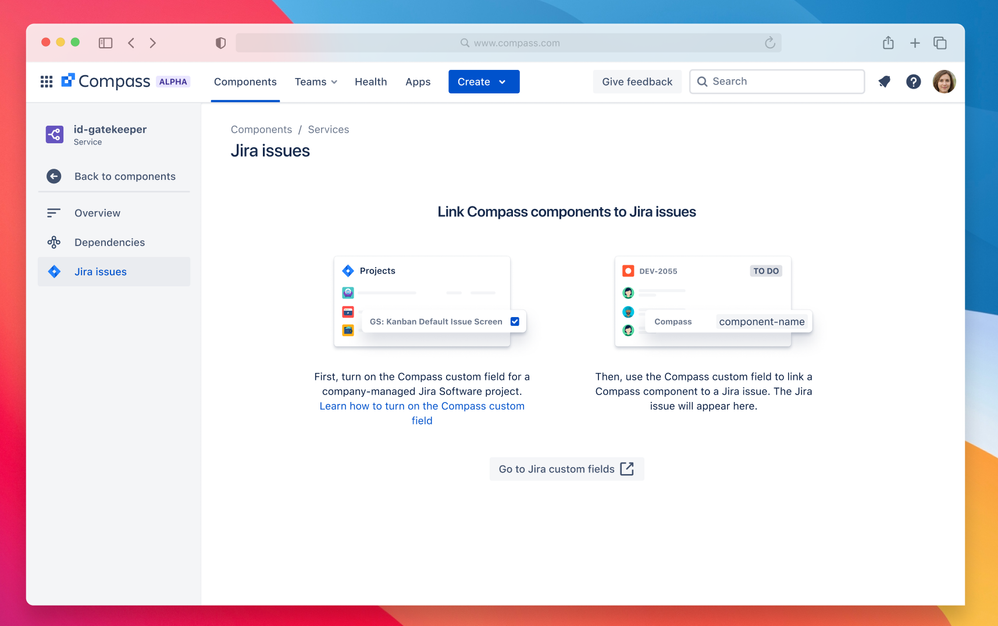Image resolution: width=998 pixels, height=626 pixels.
Task: Open the notifications bell icon
Action: (884, 81)
